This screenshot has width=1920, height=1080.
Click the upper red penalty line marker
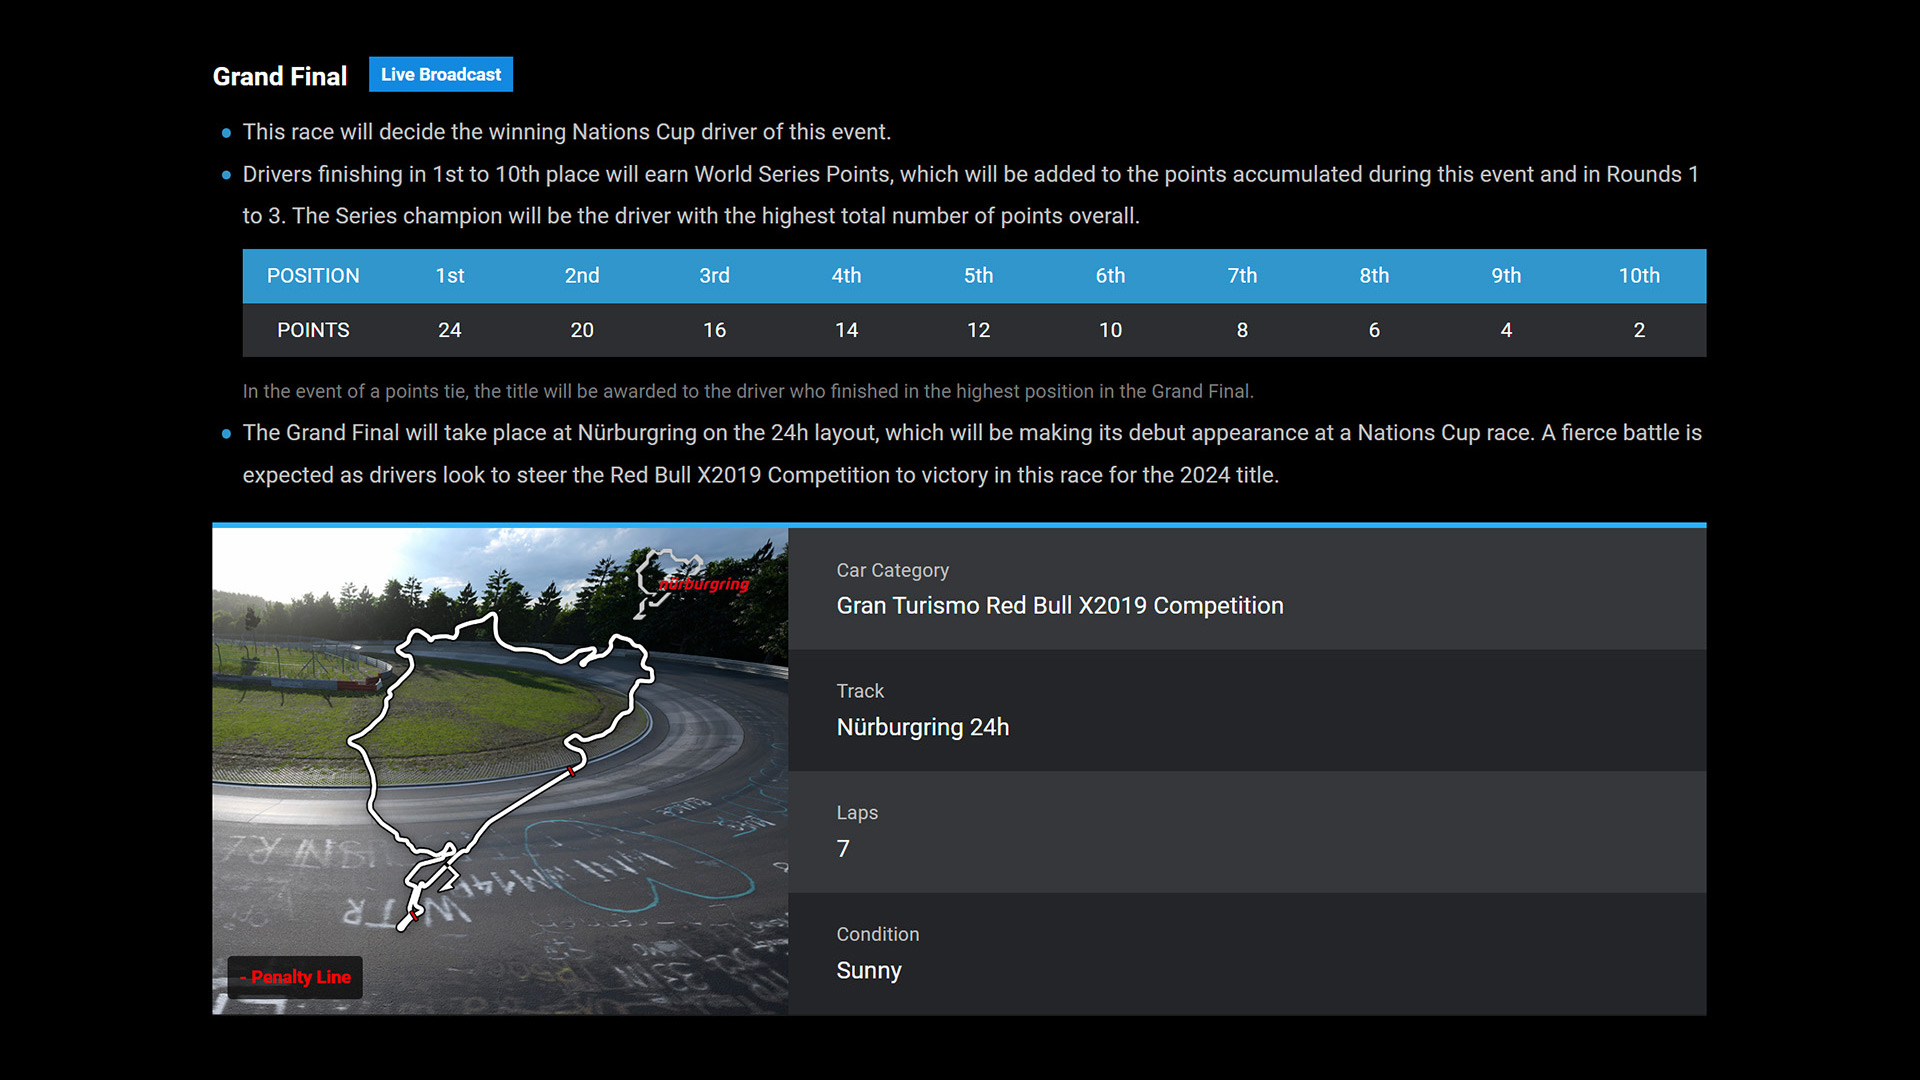coord(571,771)
